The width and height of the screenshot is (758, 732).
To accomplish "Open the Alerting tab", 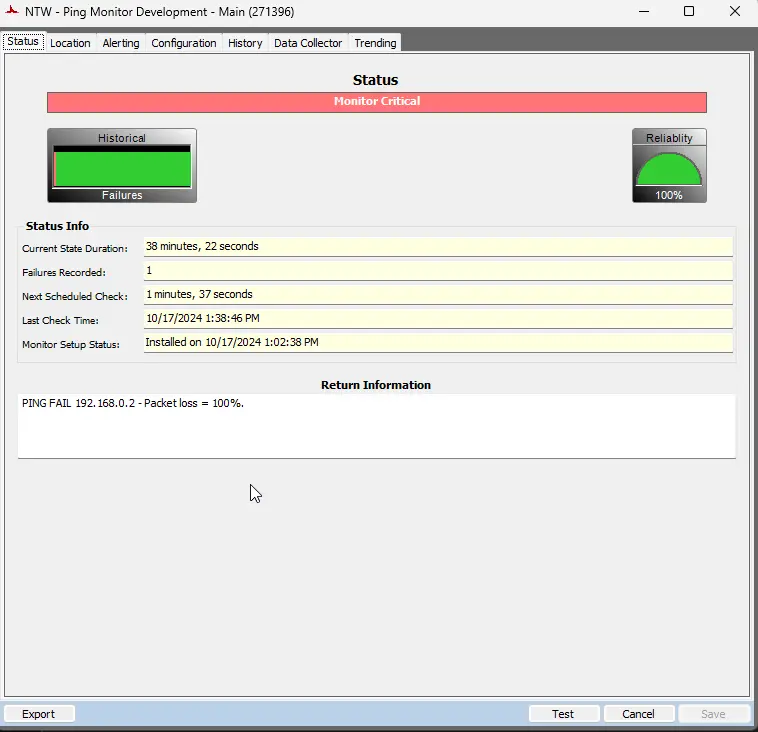I will [x=121, y=43].
